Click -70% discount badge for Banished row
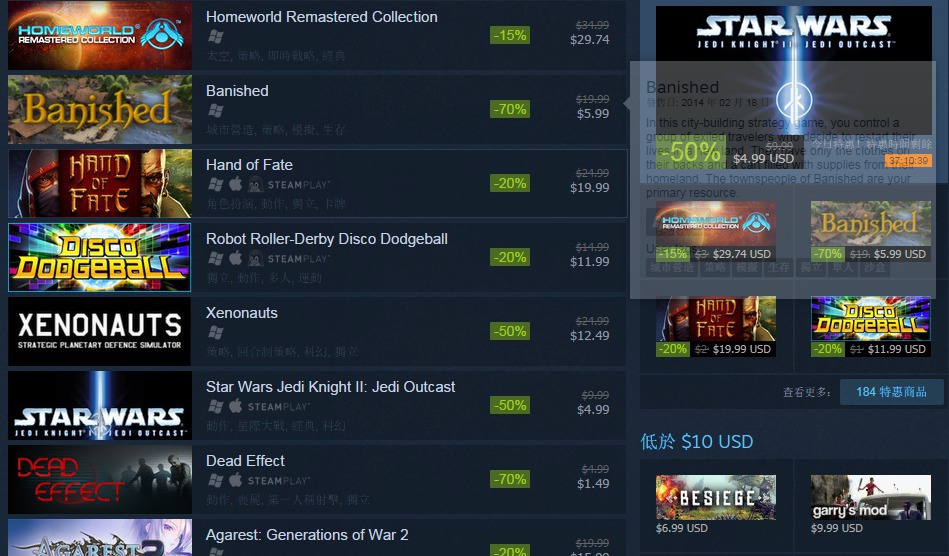The width and height of the screenshot is (949, 556). point(510,110)
